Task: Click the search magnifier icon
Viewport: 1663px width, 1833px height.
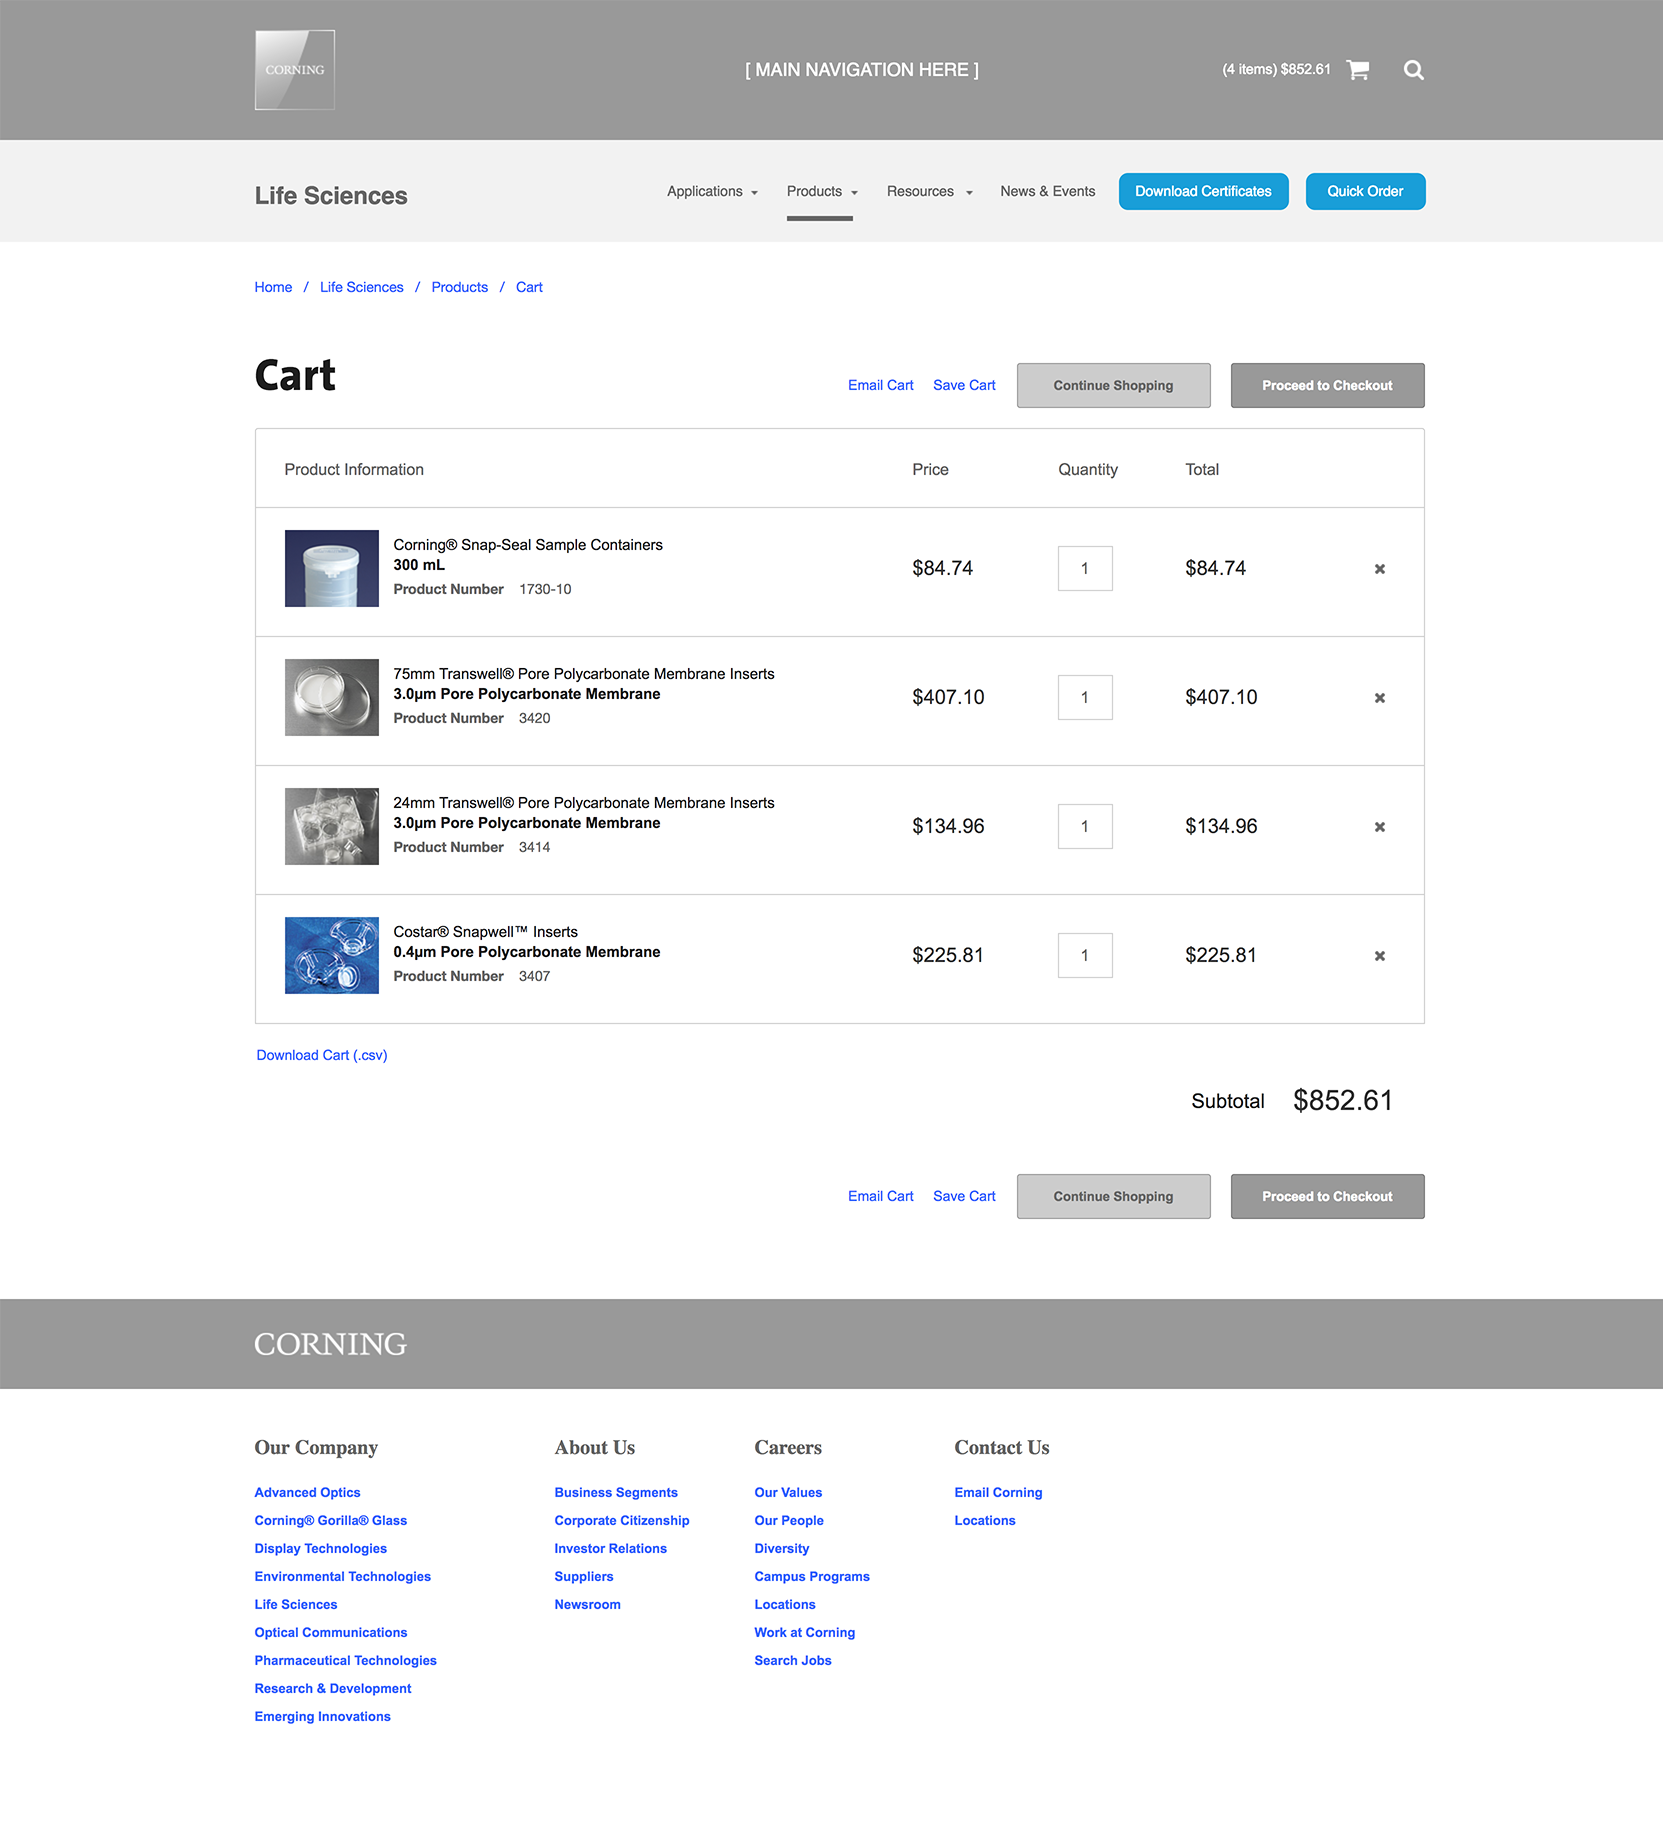Action: 1413,70
